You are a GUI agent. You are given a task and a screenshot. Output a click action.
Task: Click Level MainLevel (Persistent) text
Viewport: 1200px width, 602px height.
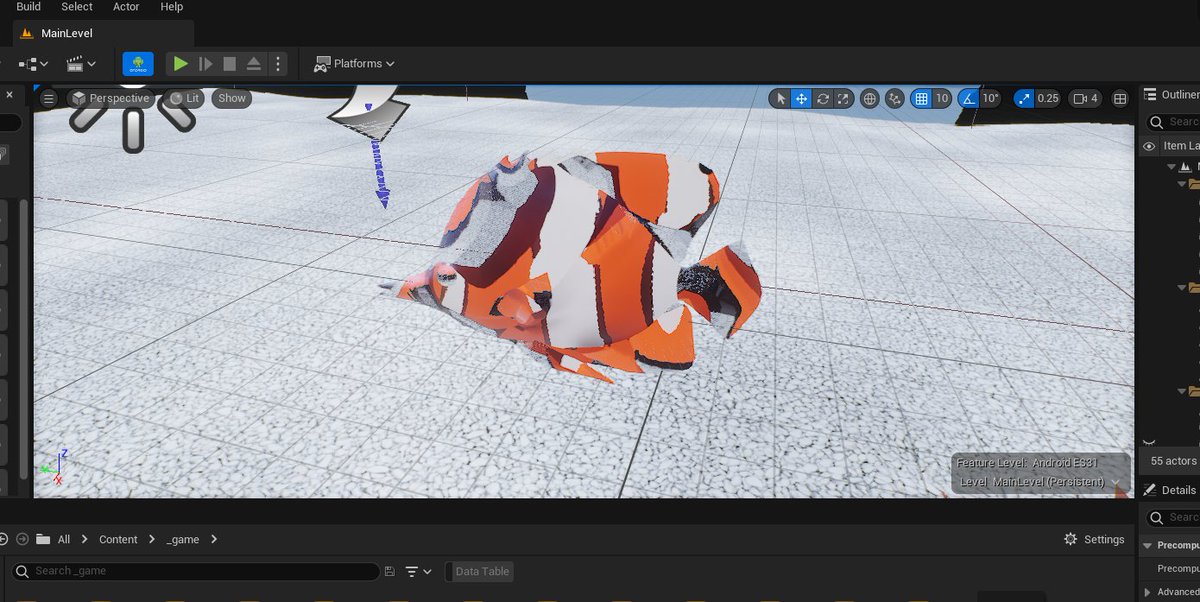point(1032,482)
